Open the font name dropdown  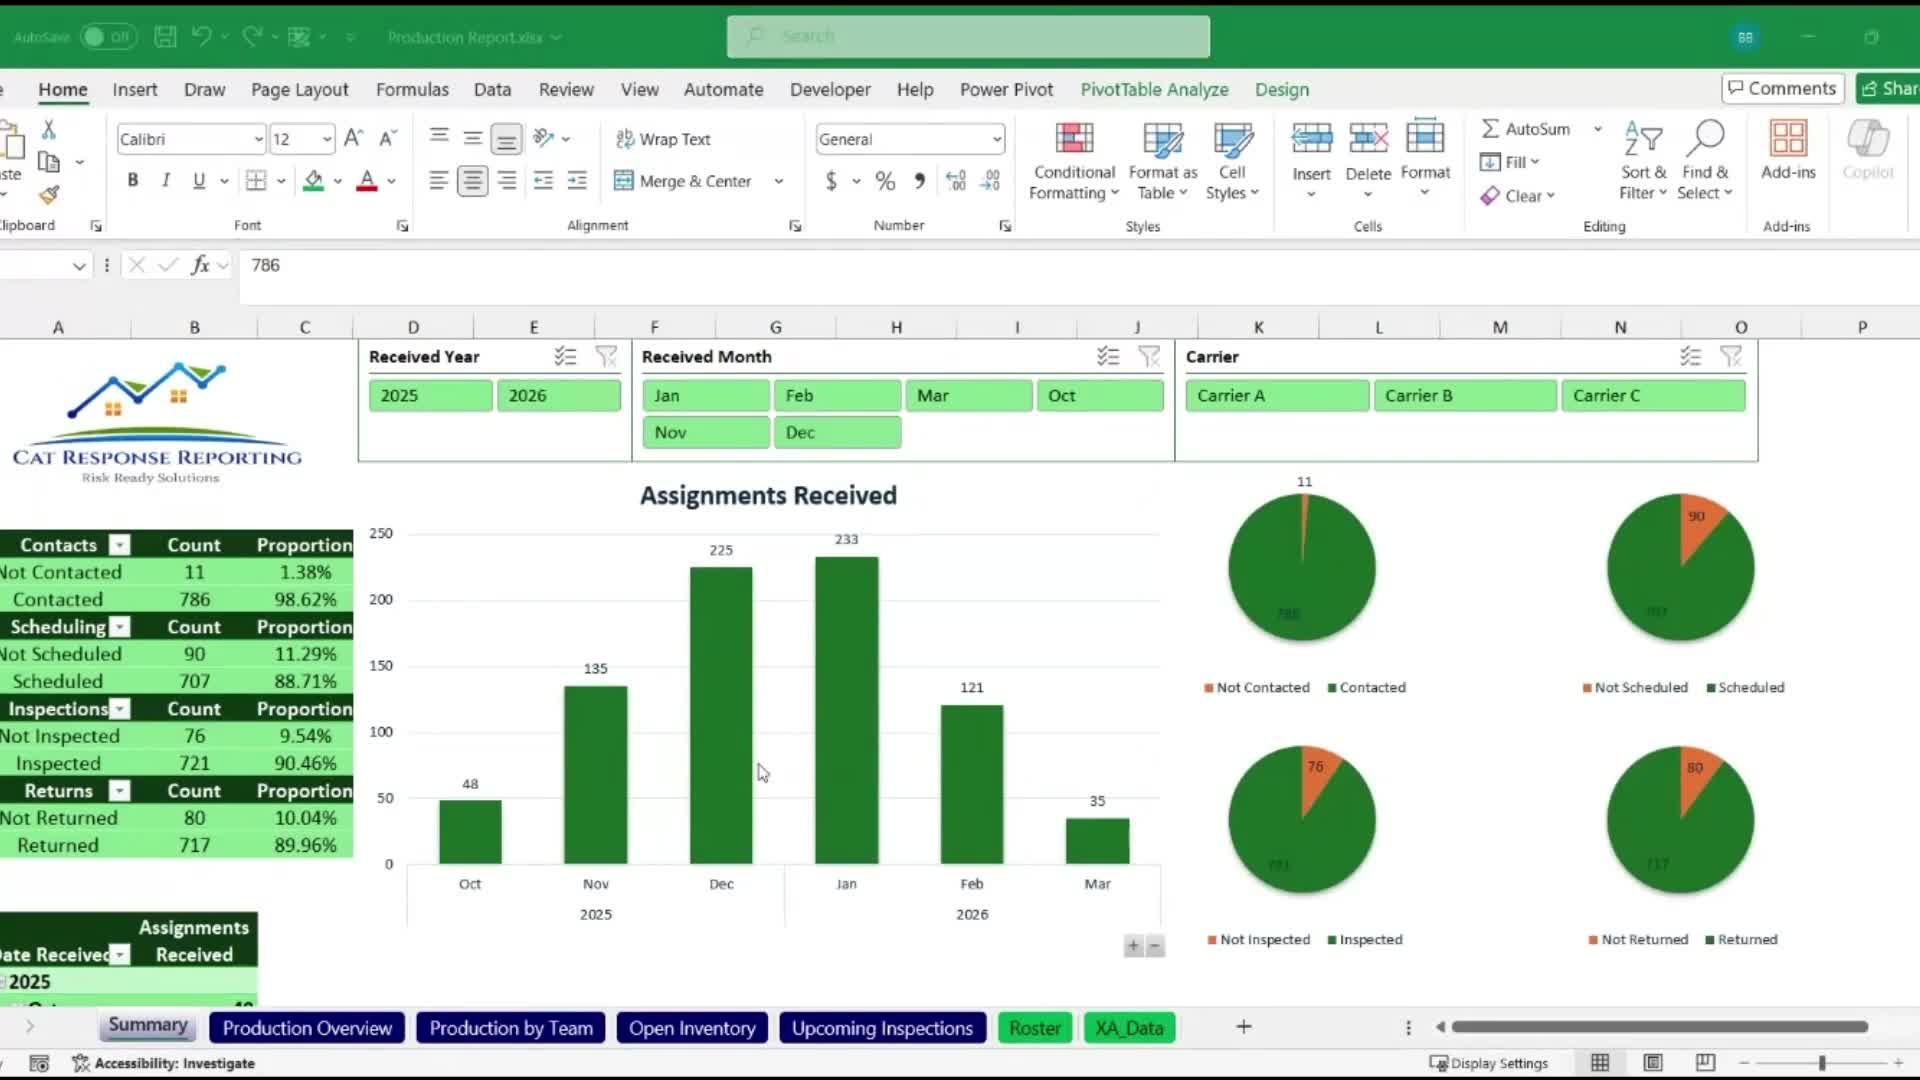[258, 140]
